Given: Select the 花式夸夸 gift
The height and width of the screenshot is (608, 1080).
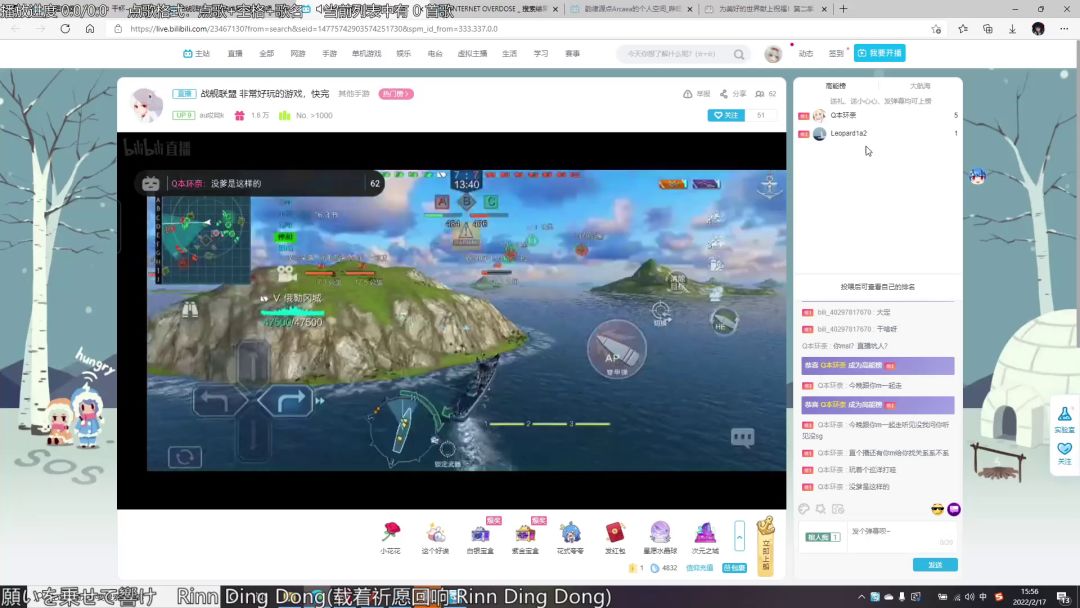Looking at the screenshot, I should [570, 538].
